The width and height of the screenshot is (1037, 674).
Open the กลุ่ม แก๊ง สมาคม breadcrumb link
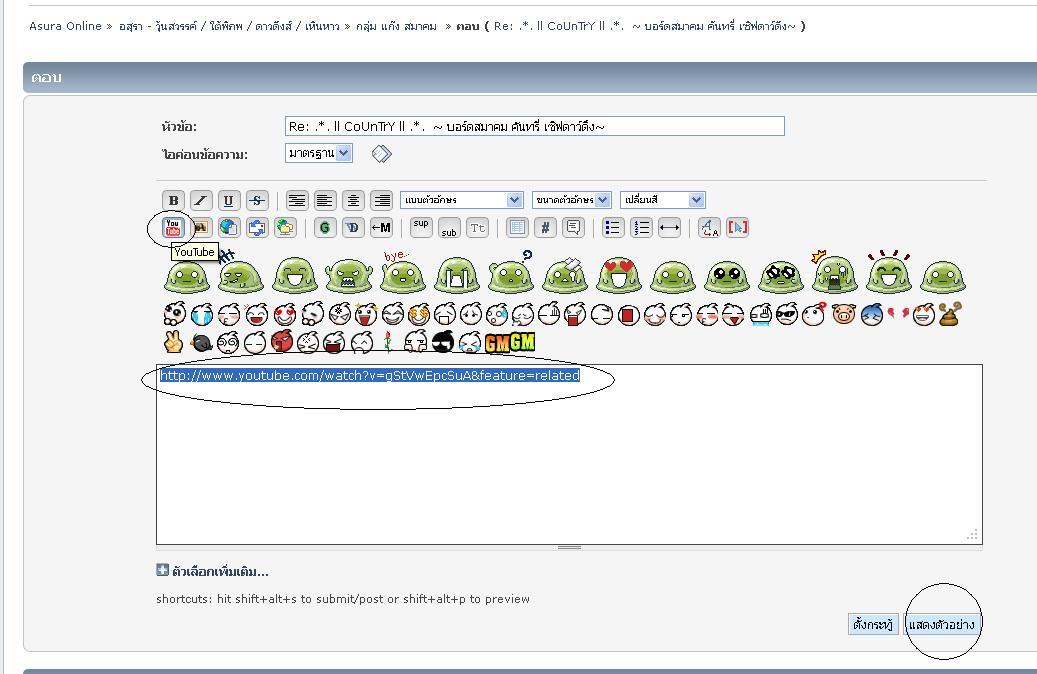pos(396,26)
